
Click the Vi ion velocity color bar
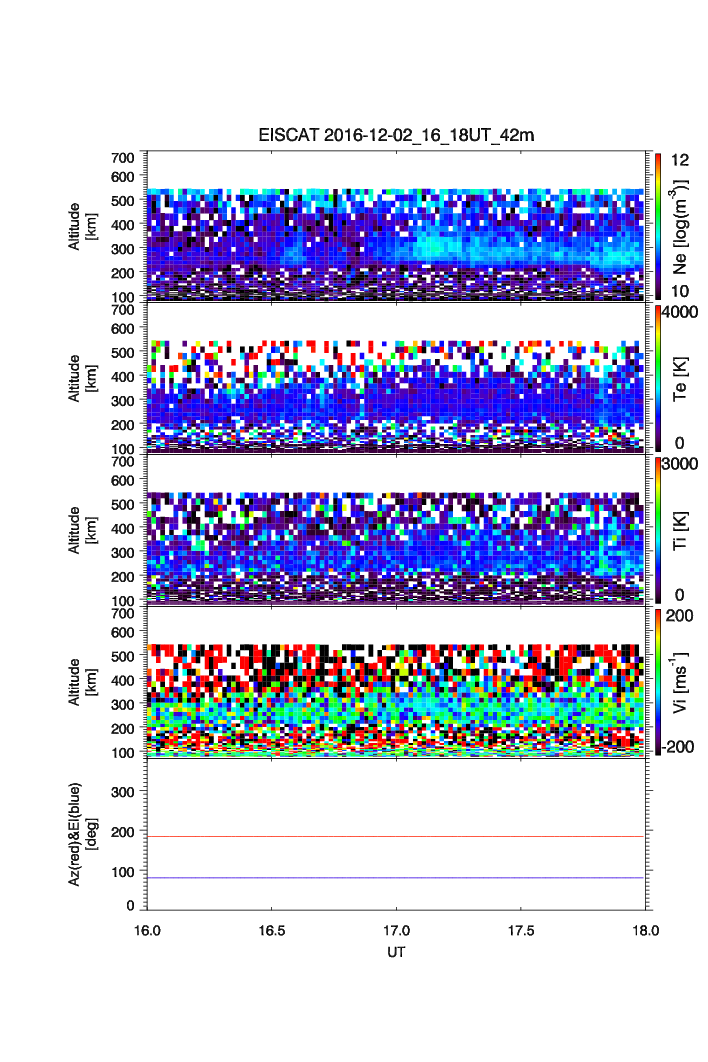tap(656, 681)
